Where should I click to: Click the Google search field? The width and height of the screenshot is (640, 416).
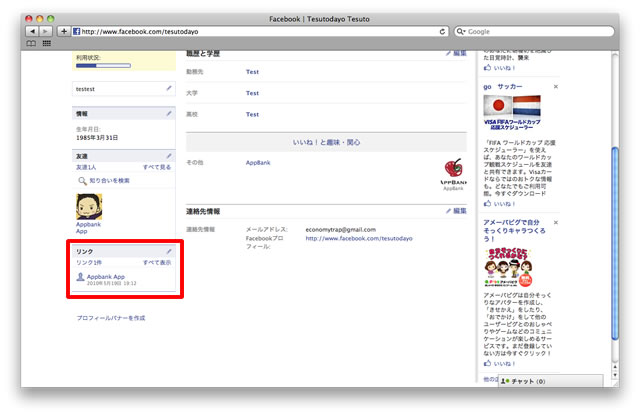click(x=534, y=31)
